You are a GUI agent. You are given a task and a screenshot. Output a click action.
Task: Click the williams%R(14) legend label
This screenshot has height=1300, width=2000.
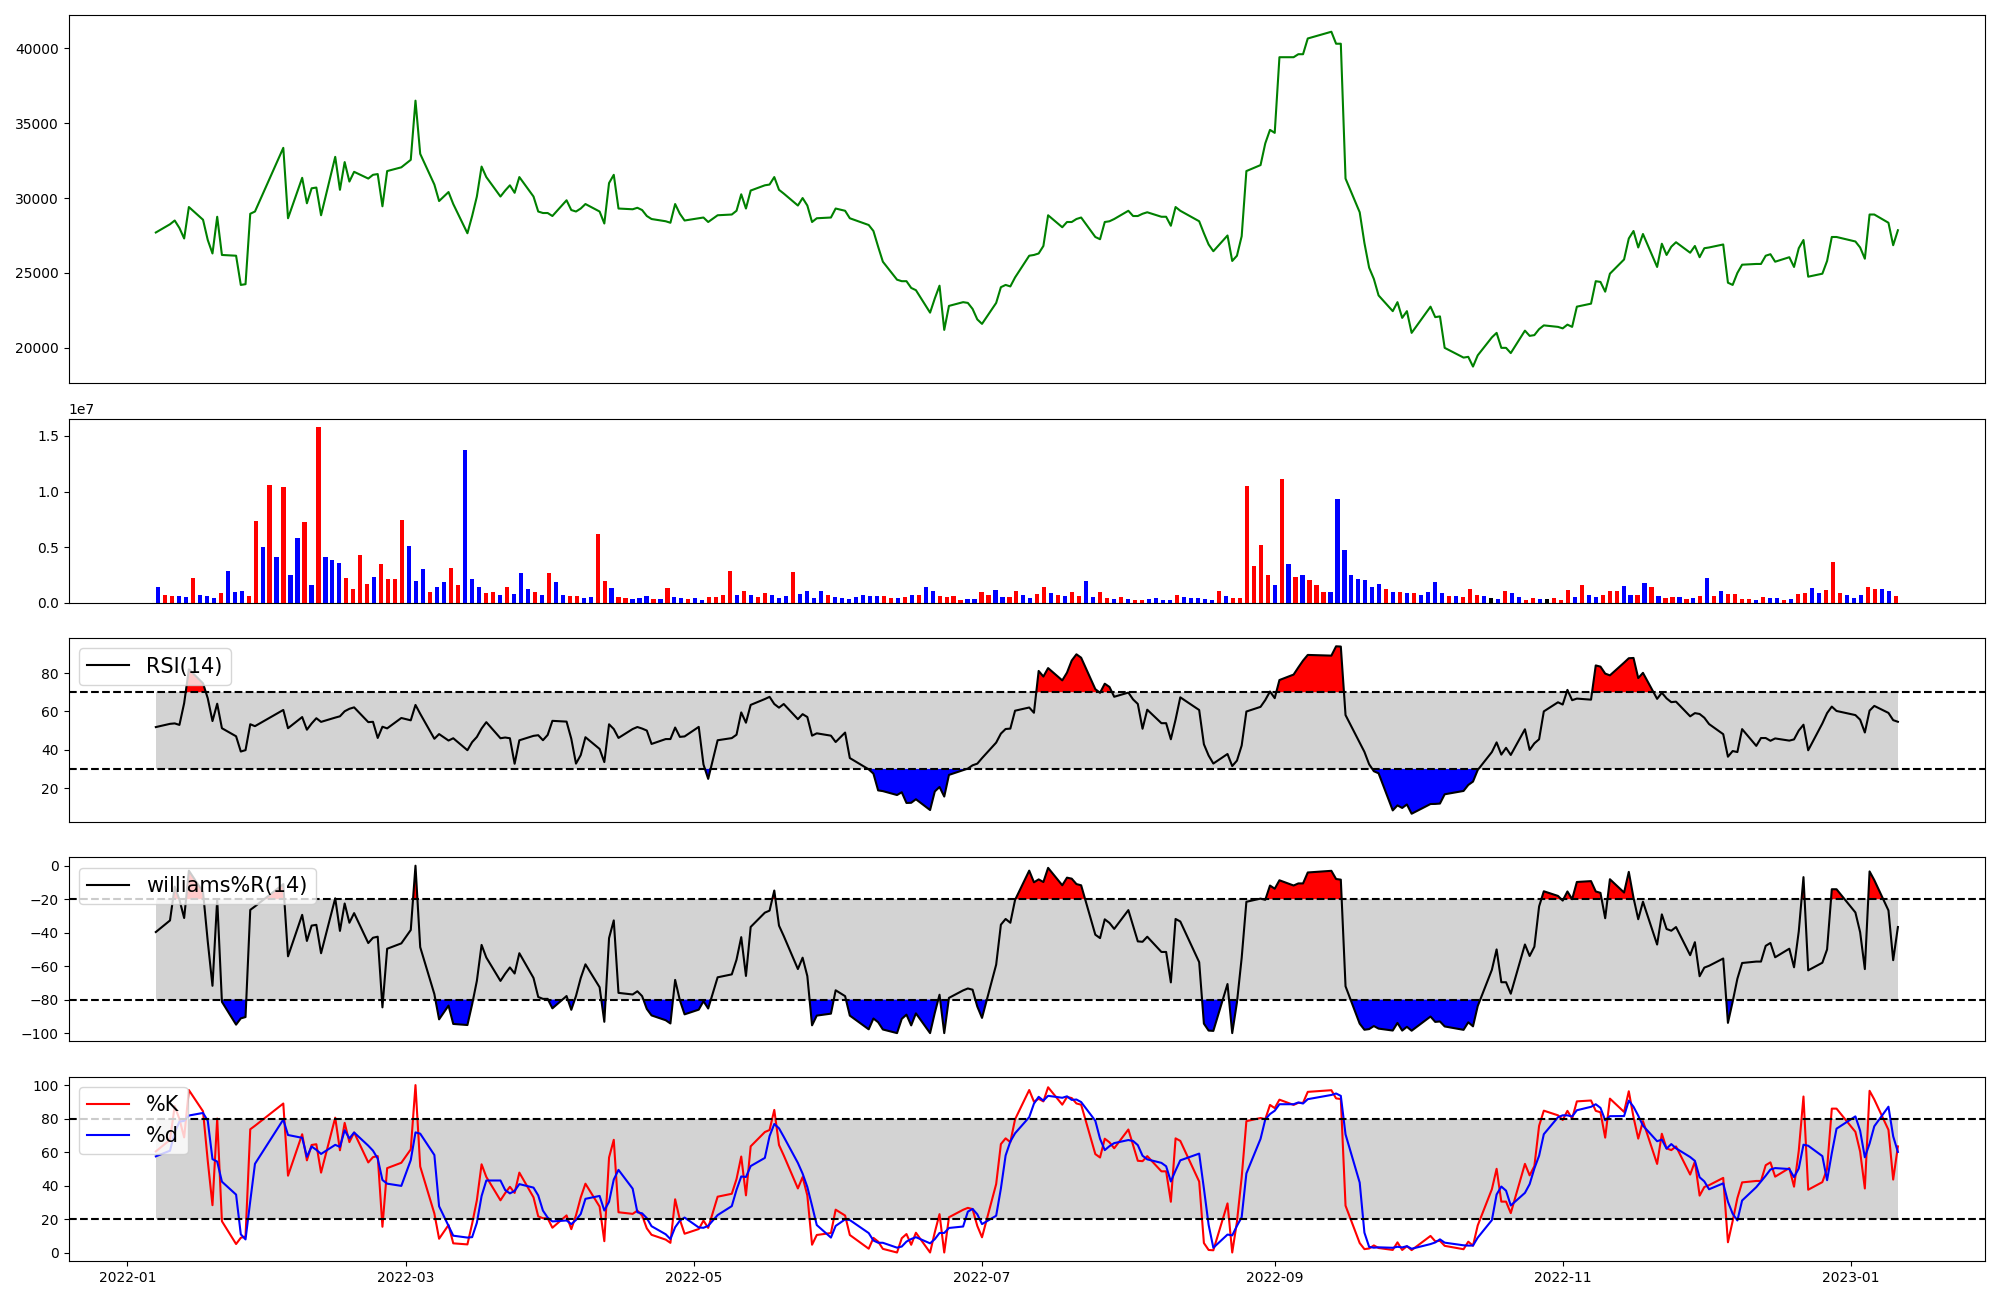pyautogui.click(x=226, y=885)
